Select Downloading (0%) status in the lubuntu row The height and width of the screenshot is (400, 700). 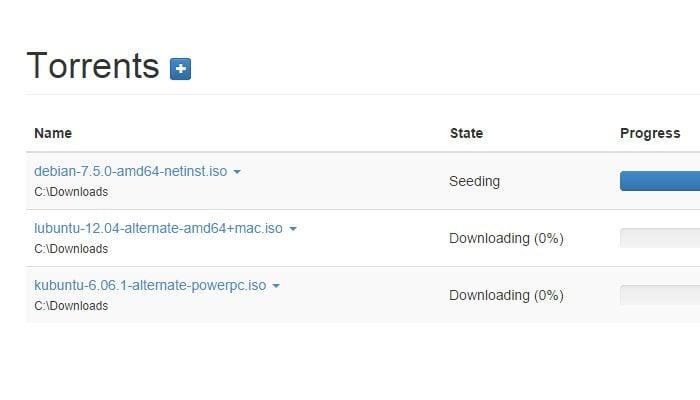[x=506, y=238]
